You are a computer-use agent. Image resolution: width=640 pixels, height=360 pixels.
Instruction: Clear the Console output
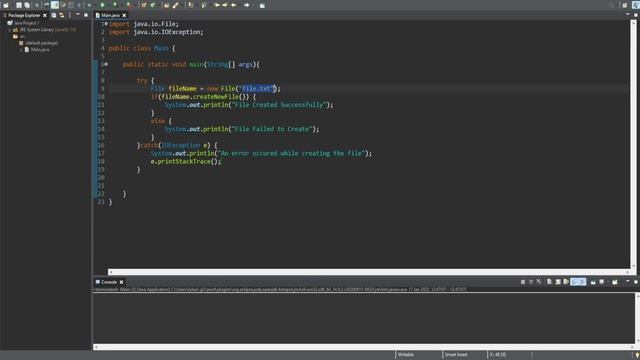click(549, 282)
